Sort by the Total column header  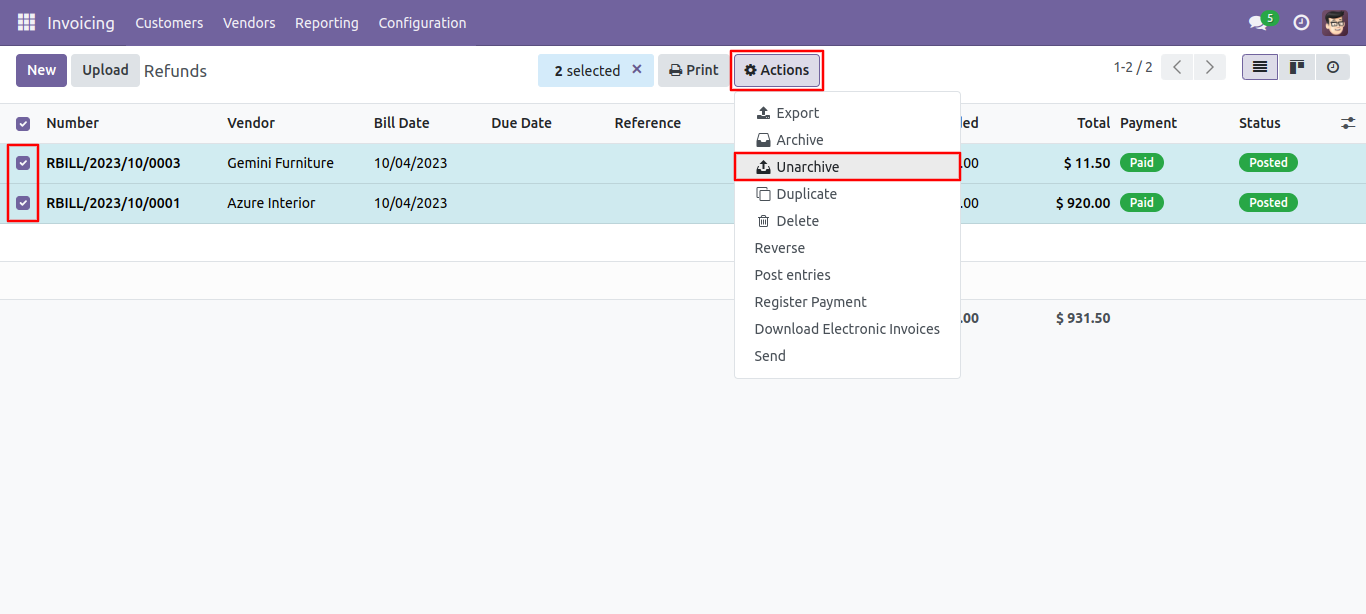coord(1094,123)
